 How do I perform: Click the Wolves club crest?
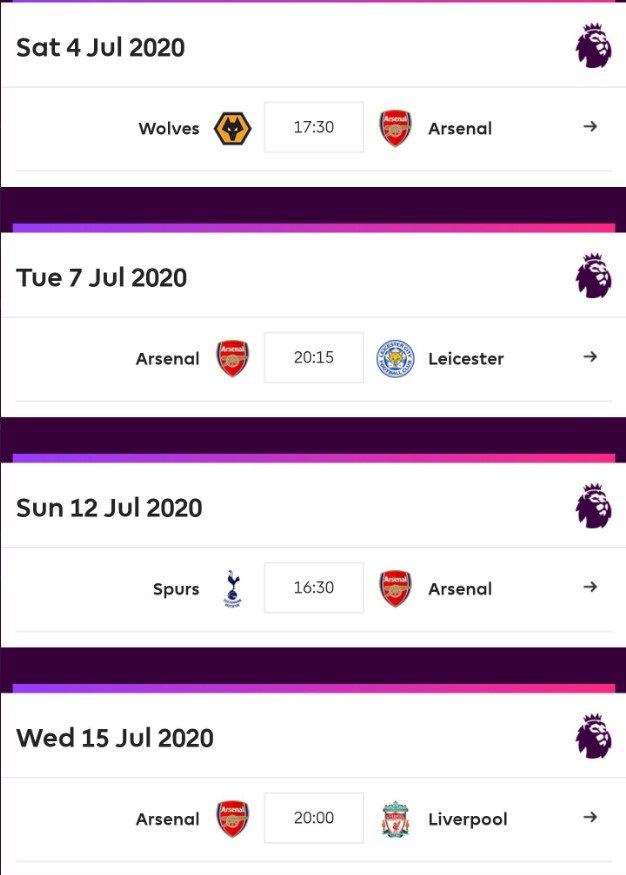click(x=233, y=128)
